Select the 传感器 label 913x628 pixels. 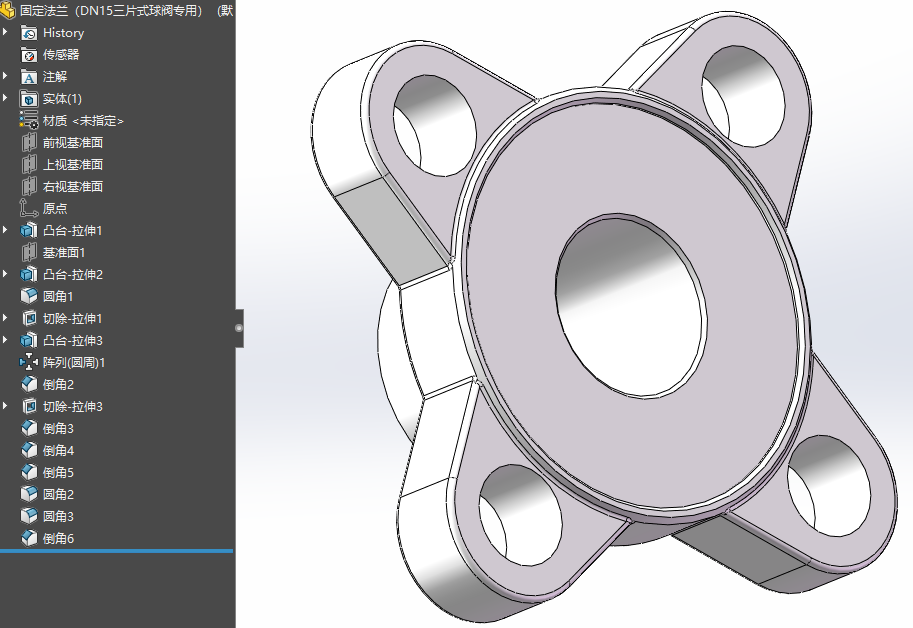(x=61, y=55)
